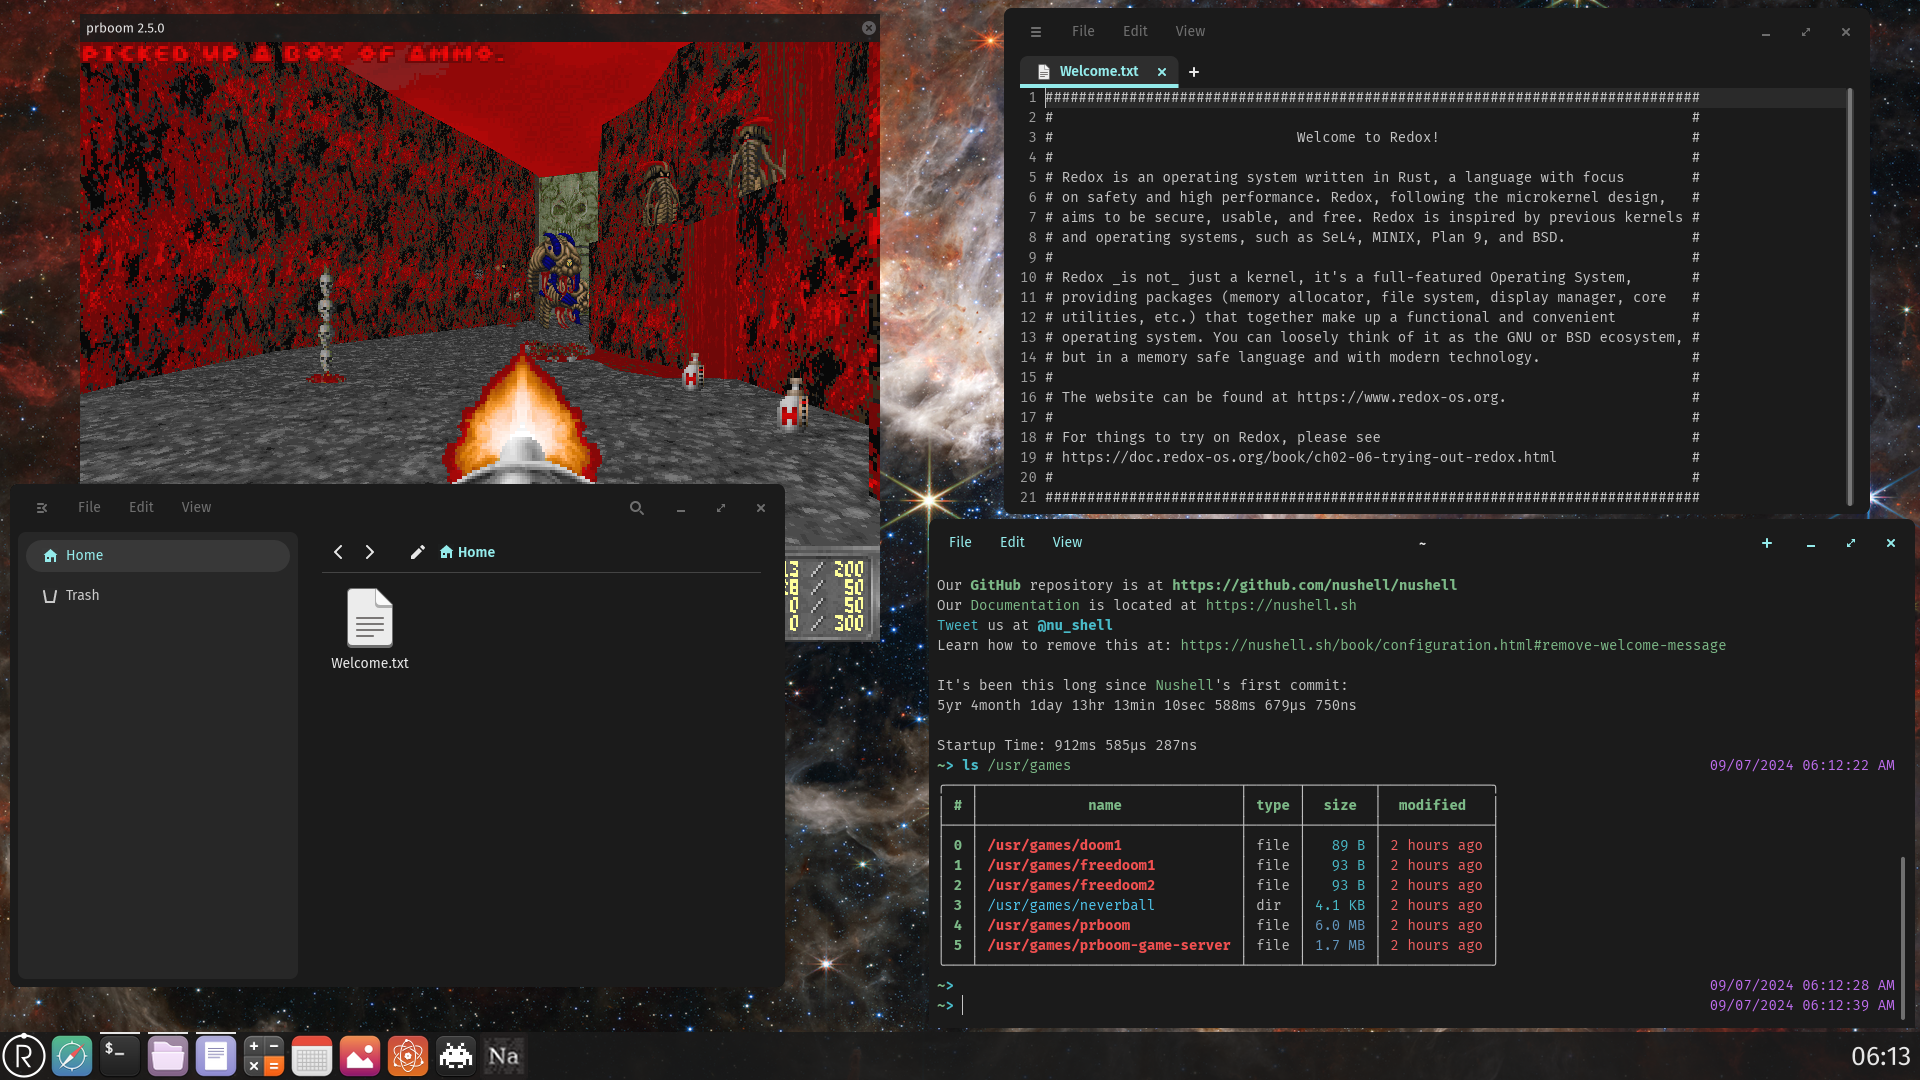The height and width of the screenshot is (1080, 1920).
Task: Open the File menu in text editor
Action: pos(1083,30)
